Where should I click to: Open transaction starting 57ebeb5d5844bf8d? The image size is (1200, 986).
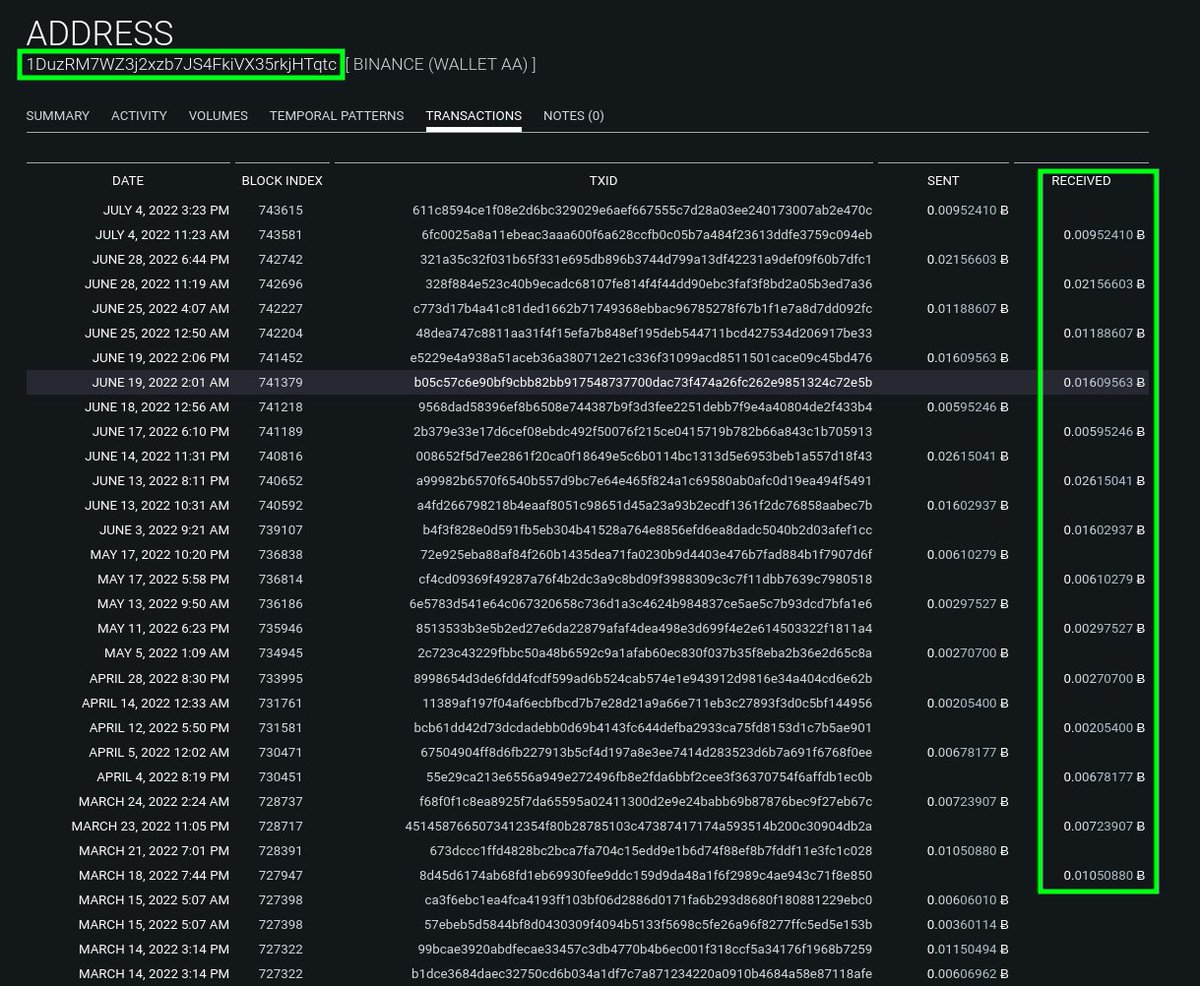click(x=649, y=924)
